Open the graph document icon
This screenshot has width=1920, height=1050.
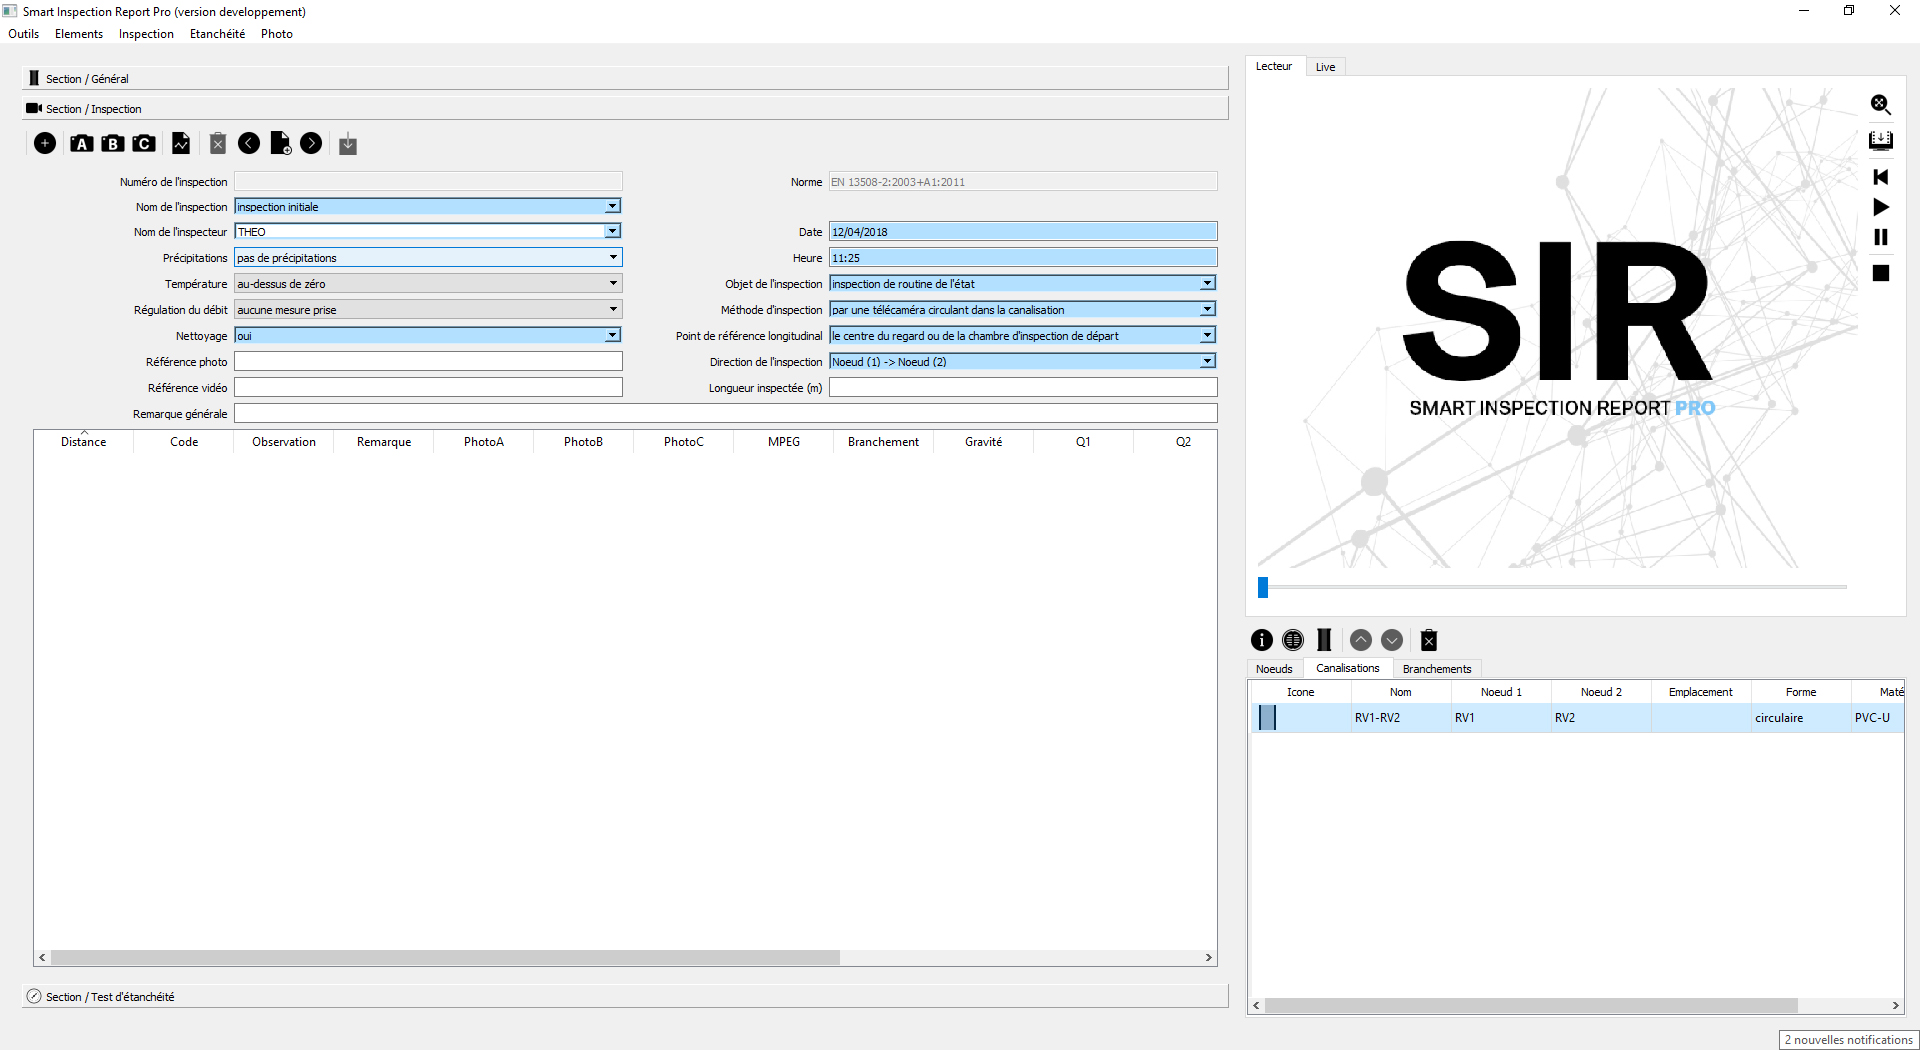click(x=181, y=144)
